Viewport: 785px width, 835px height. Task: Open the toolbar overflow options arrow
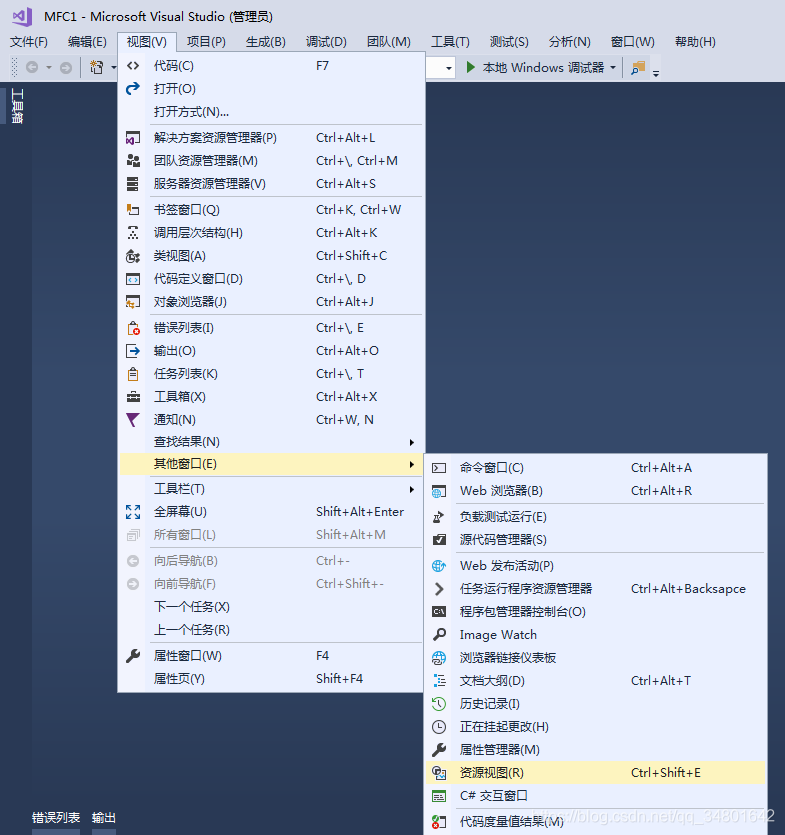[656, 73]
